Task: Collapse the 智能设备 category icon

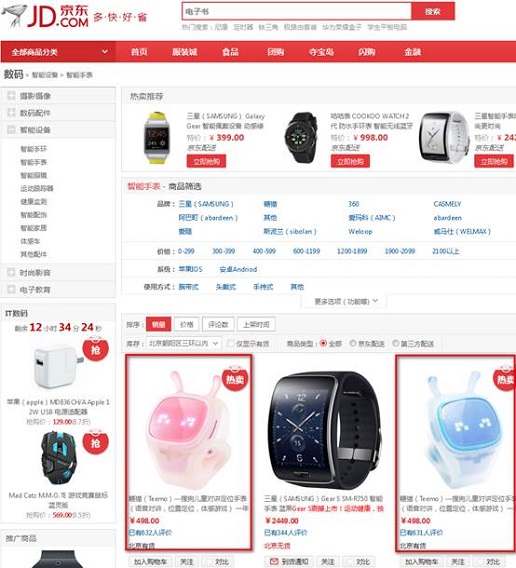Action: click(11, 129)
